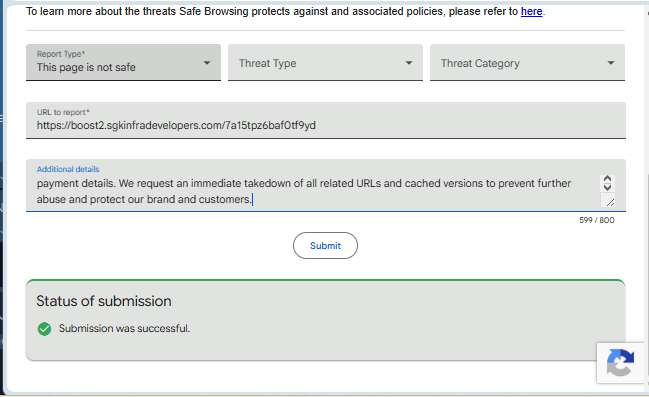Expand the Threat Type arrow

[409, 63]
